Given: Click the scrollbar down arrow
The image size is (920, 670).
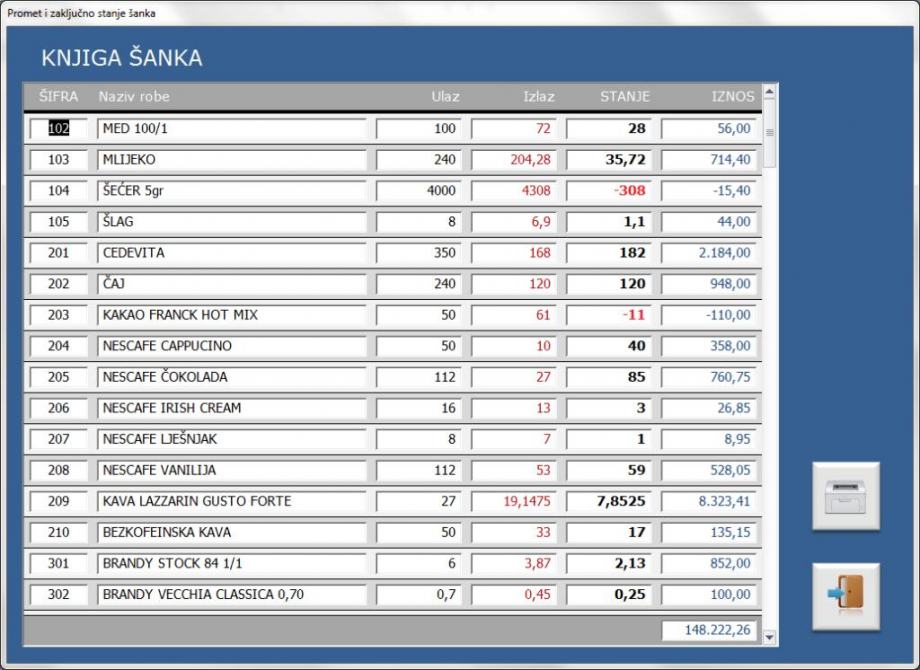Looking at the screenshot, I should coord(770,637).
